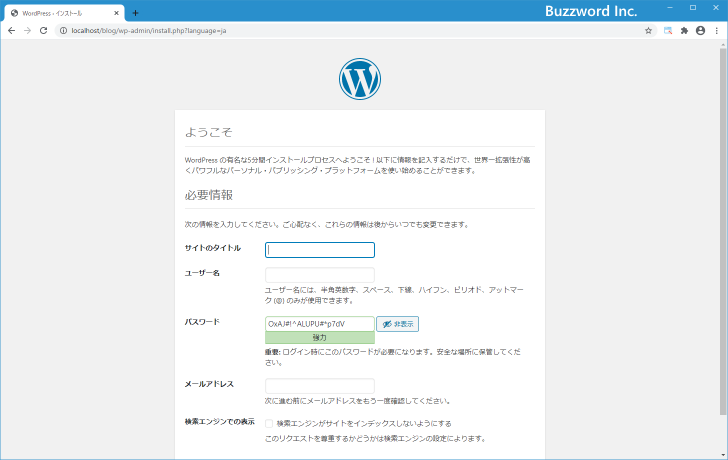This screenshot has height=460, width=728.
Task: Click the パスワード field
Action: [x=320, y=324]
